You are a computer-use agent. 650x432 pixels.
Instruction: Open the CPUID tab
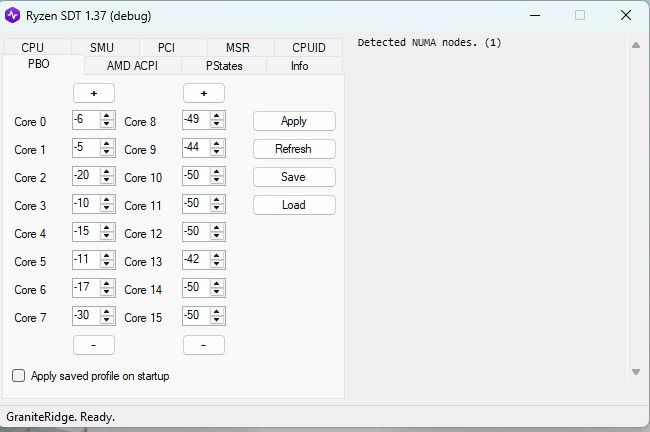[308, 48]
